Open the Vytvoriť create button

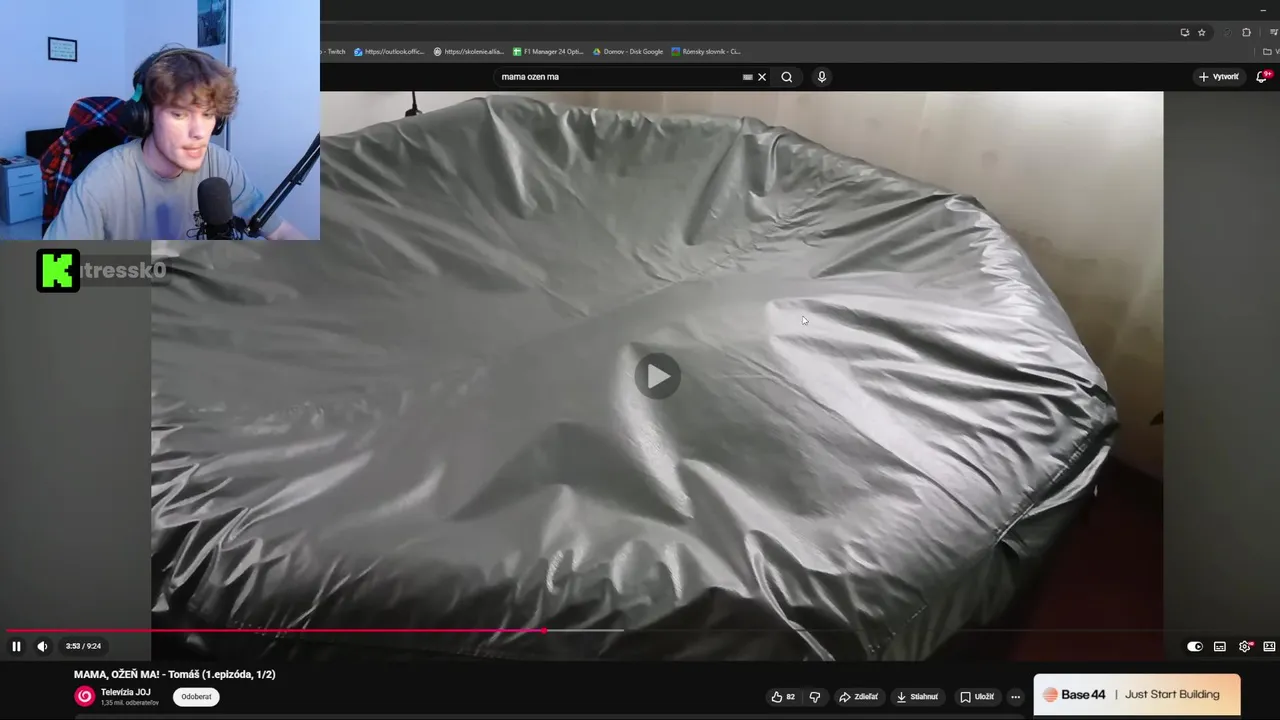click(1219, 77)
